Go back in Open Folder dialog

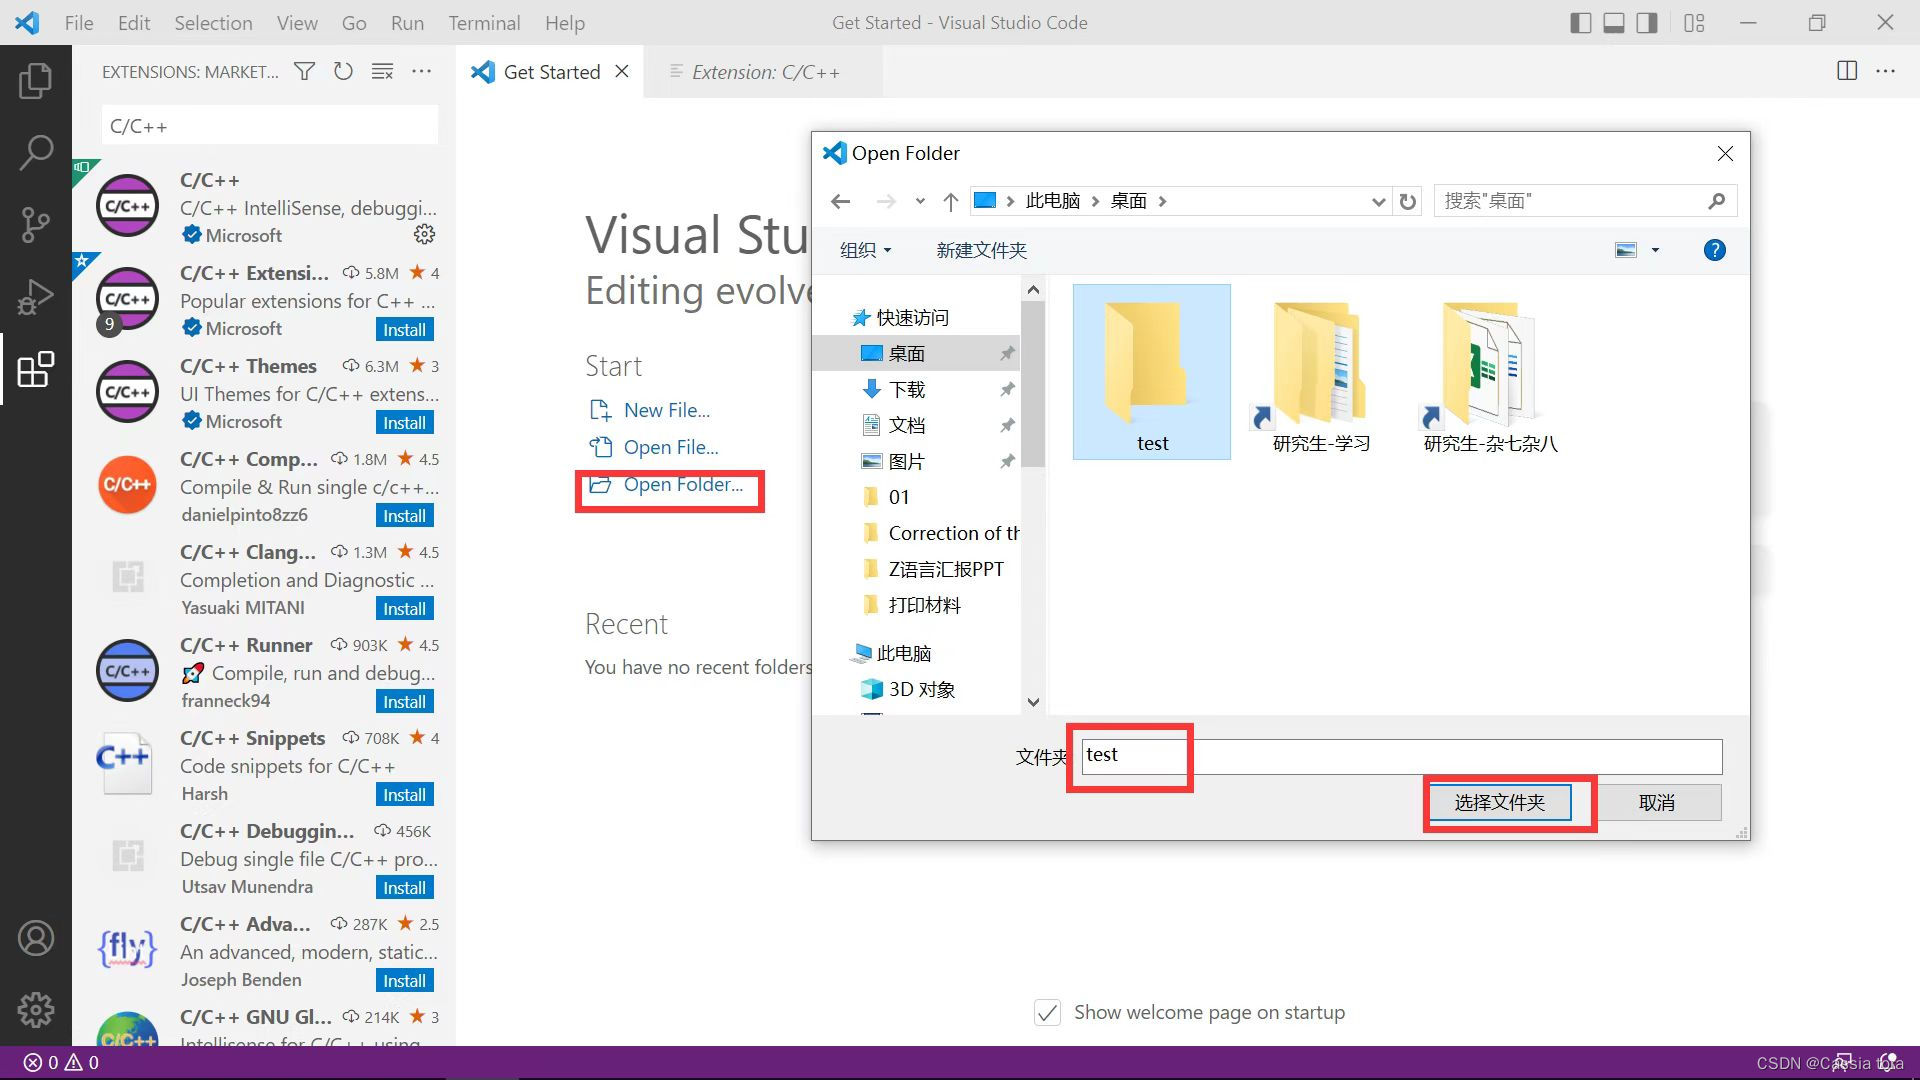pyautogui.click(x=841, y=201)
